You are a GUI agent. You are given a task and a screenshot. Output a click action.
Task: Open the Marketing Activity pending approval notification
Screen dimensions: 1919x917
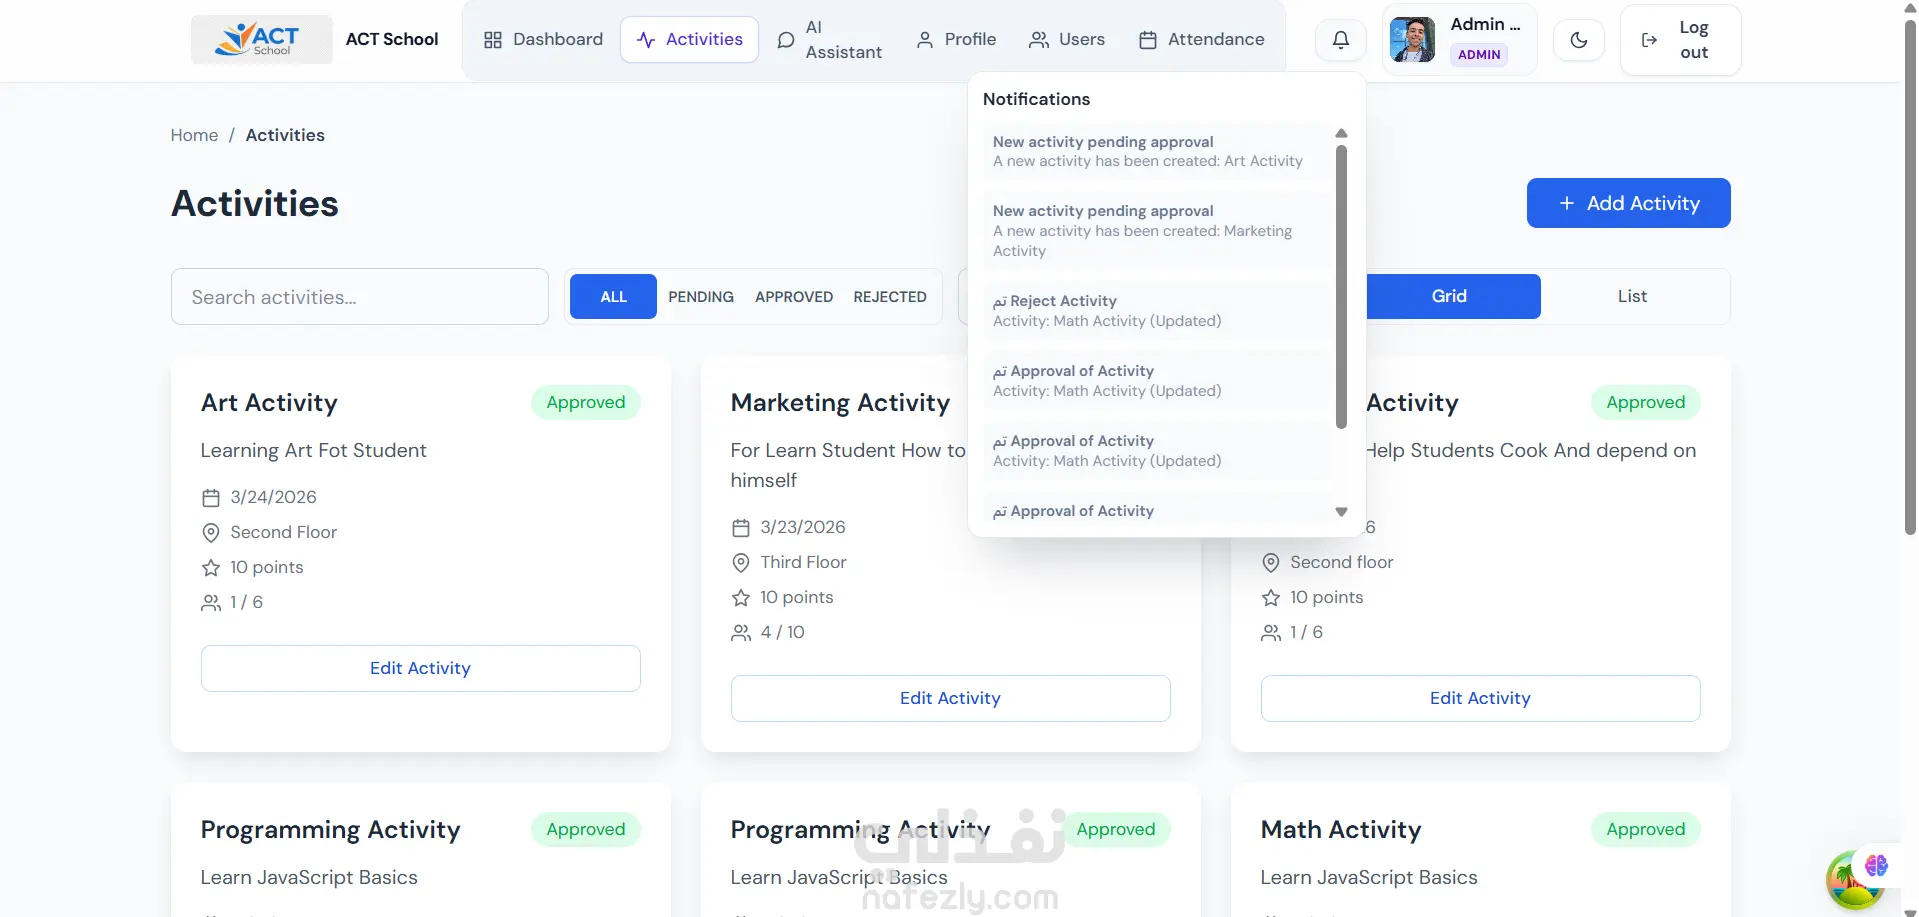[1157, 231]
